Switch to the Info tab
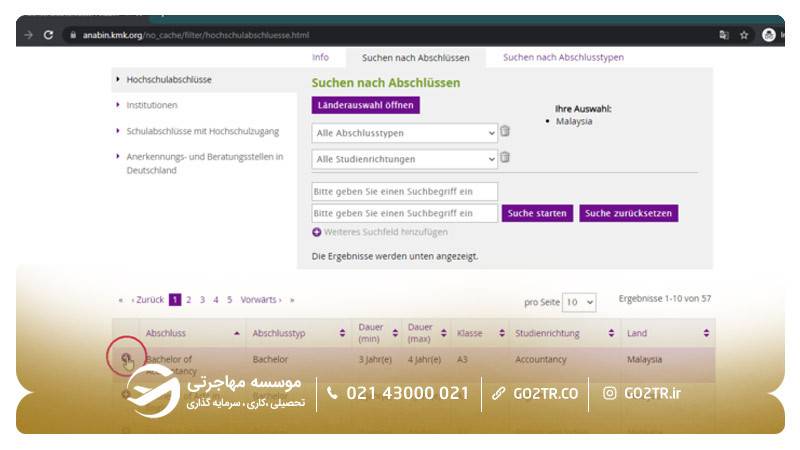 [x=320, y=57]
